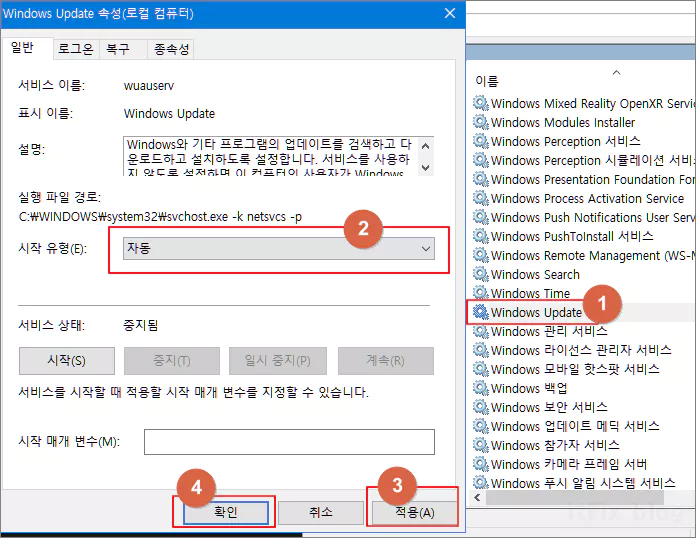
Task: Select Windows 모바일 핫스팟 서비스 row
Action: [575, 369]
